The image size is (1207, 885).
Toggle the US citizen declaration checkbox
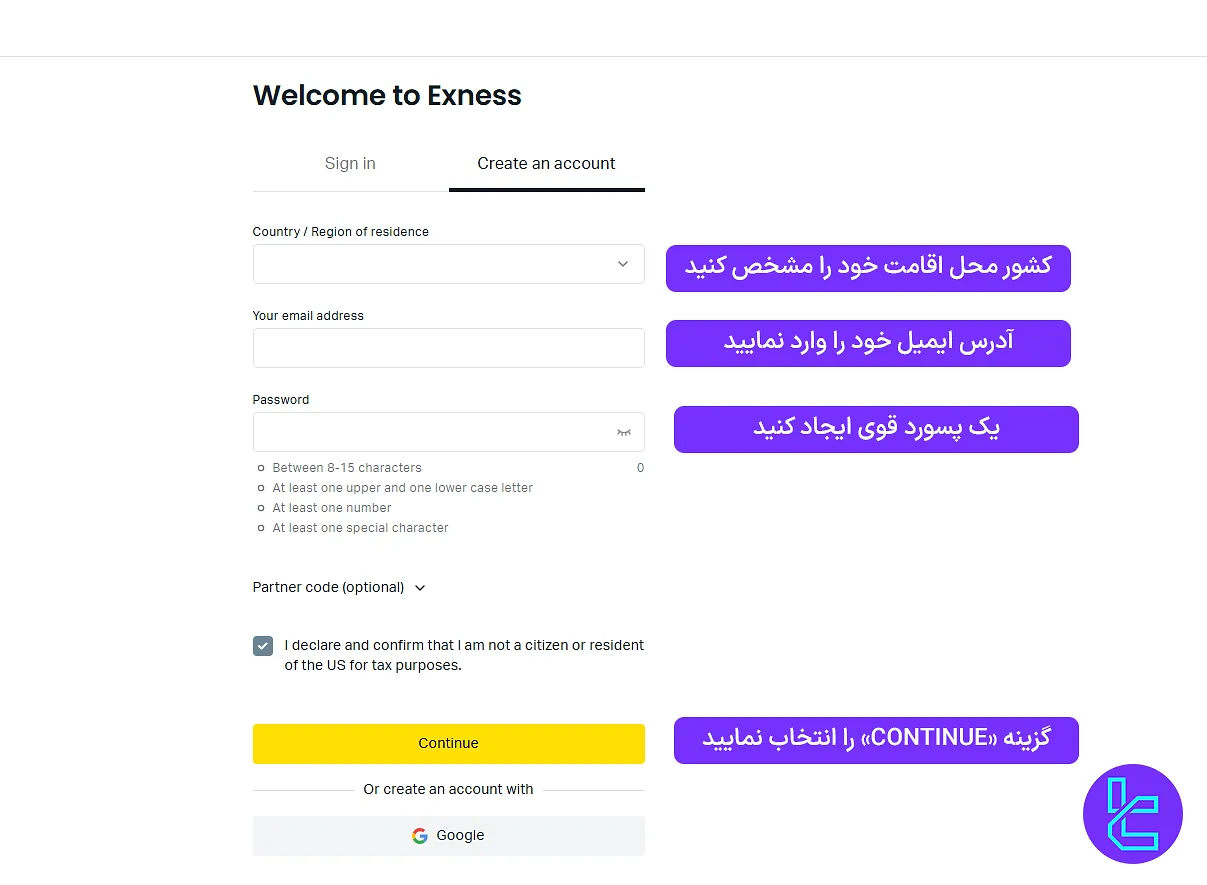coord(262,646)
